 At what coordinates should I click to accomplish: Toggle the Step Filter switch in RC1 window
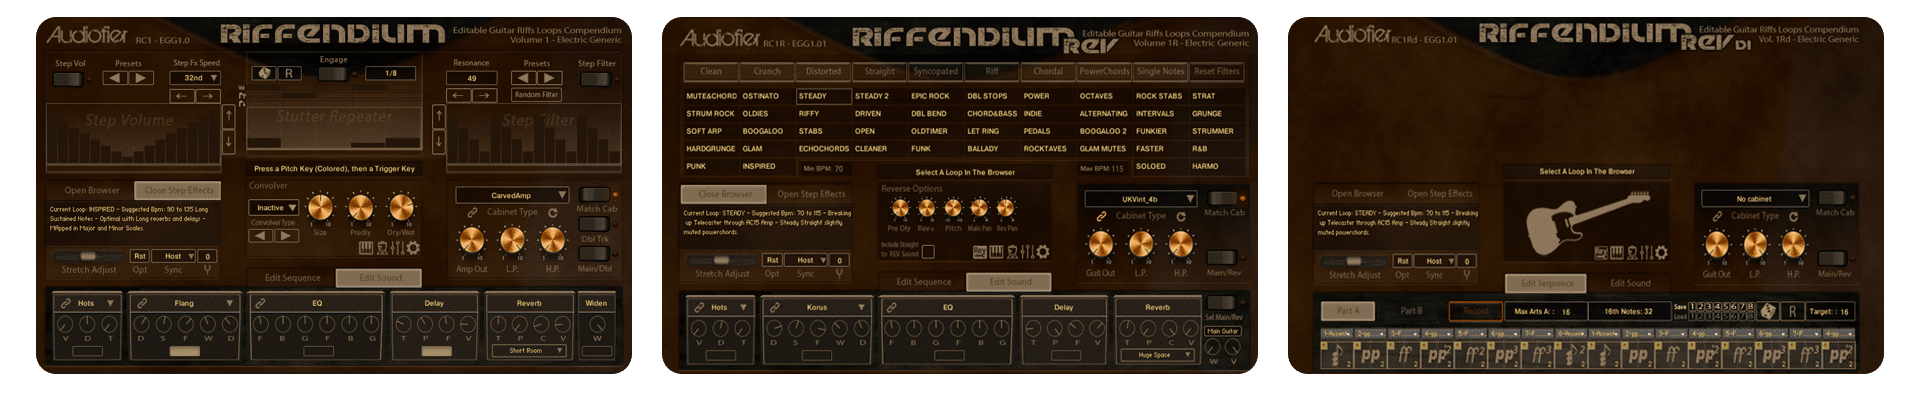595,79
